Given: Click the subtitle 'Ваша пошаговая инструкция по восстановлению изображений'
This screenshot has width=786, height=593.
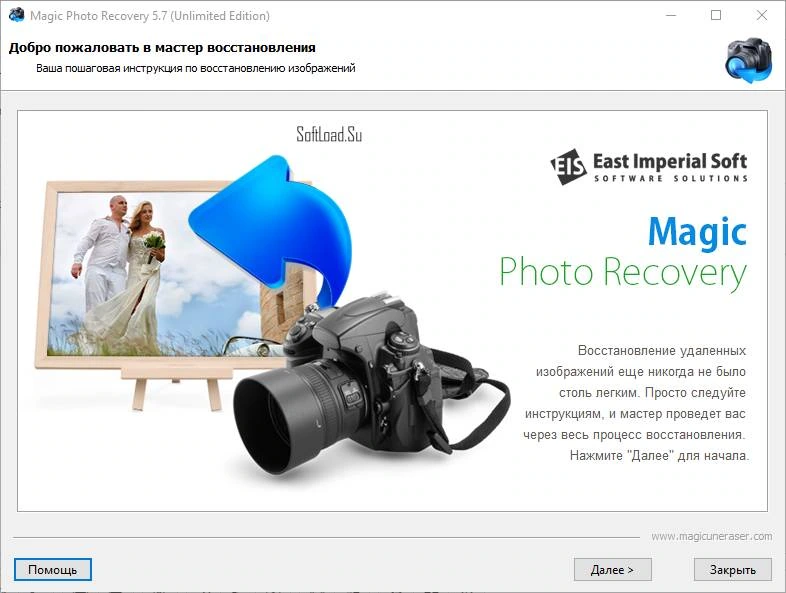Looking at the screenshot, I should (x=195, y=68).
